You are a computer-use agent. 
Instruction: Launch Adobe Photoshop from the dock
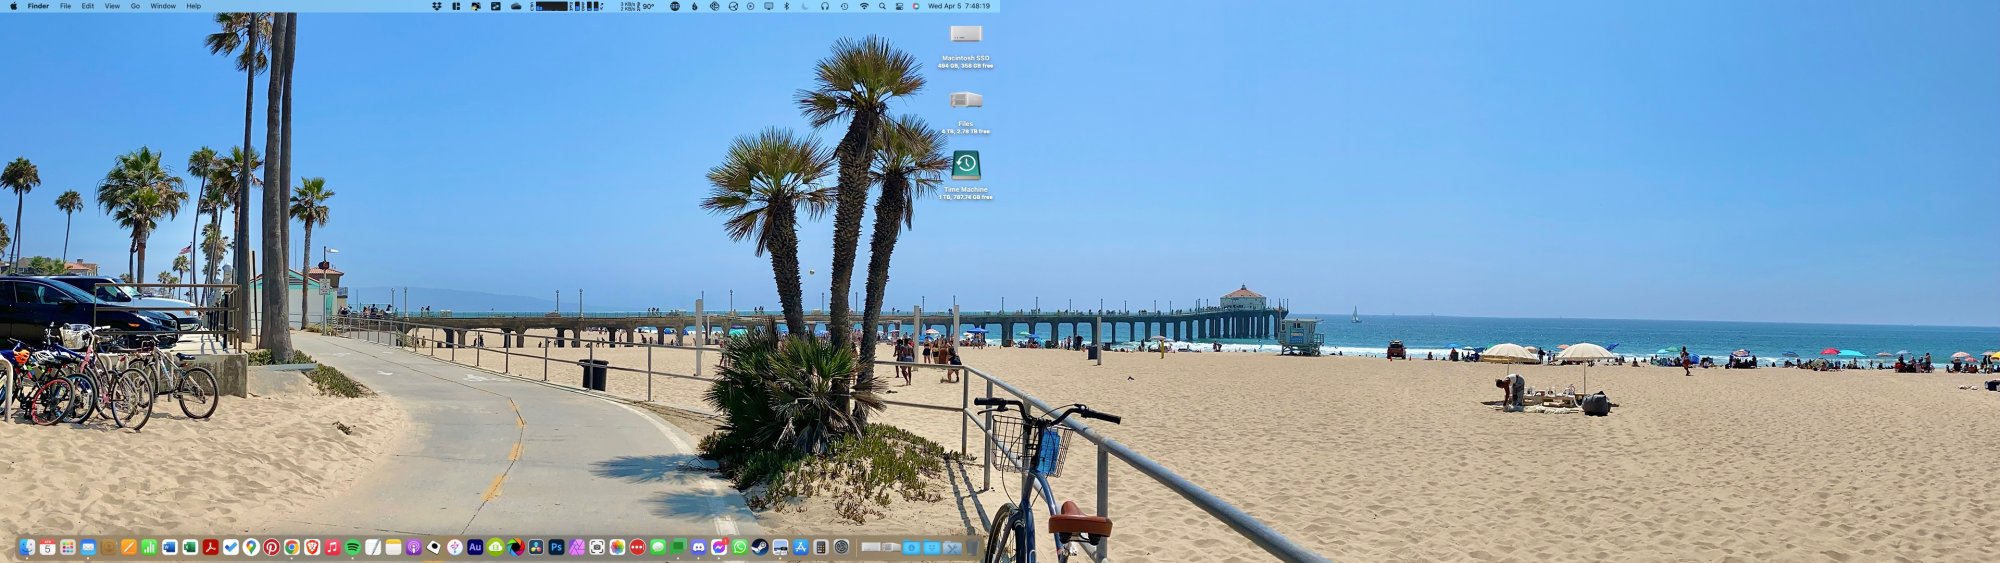coord(556,547)
